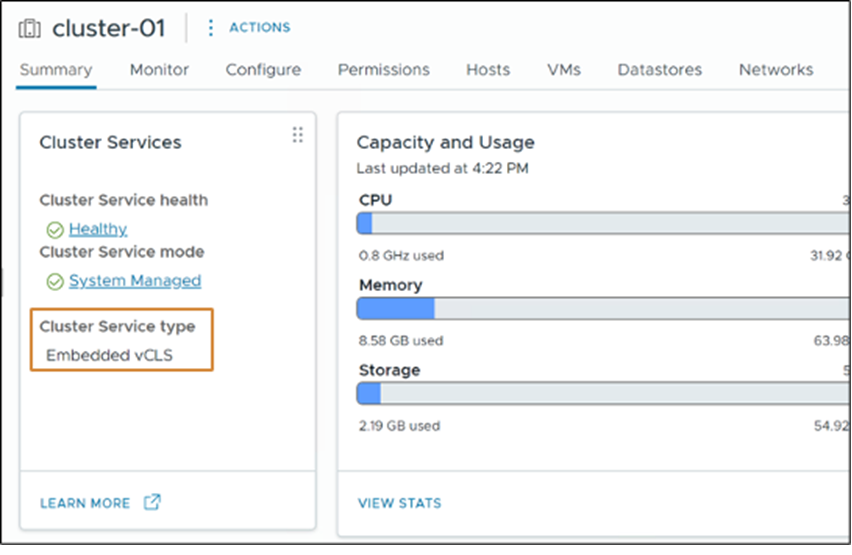Open the Monitor tab
Image resolution: width=852 pixels, height=555 pixels.
[159, 70]
